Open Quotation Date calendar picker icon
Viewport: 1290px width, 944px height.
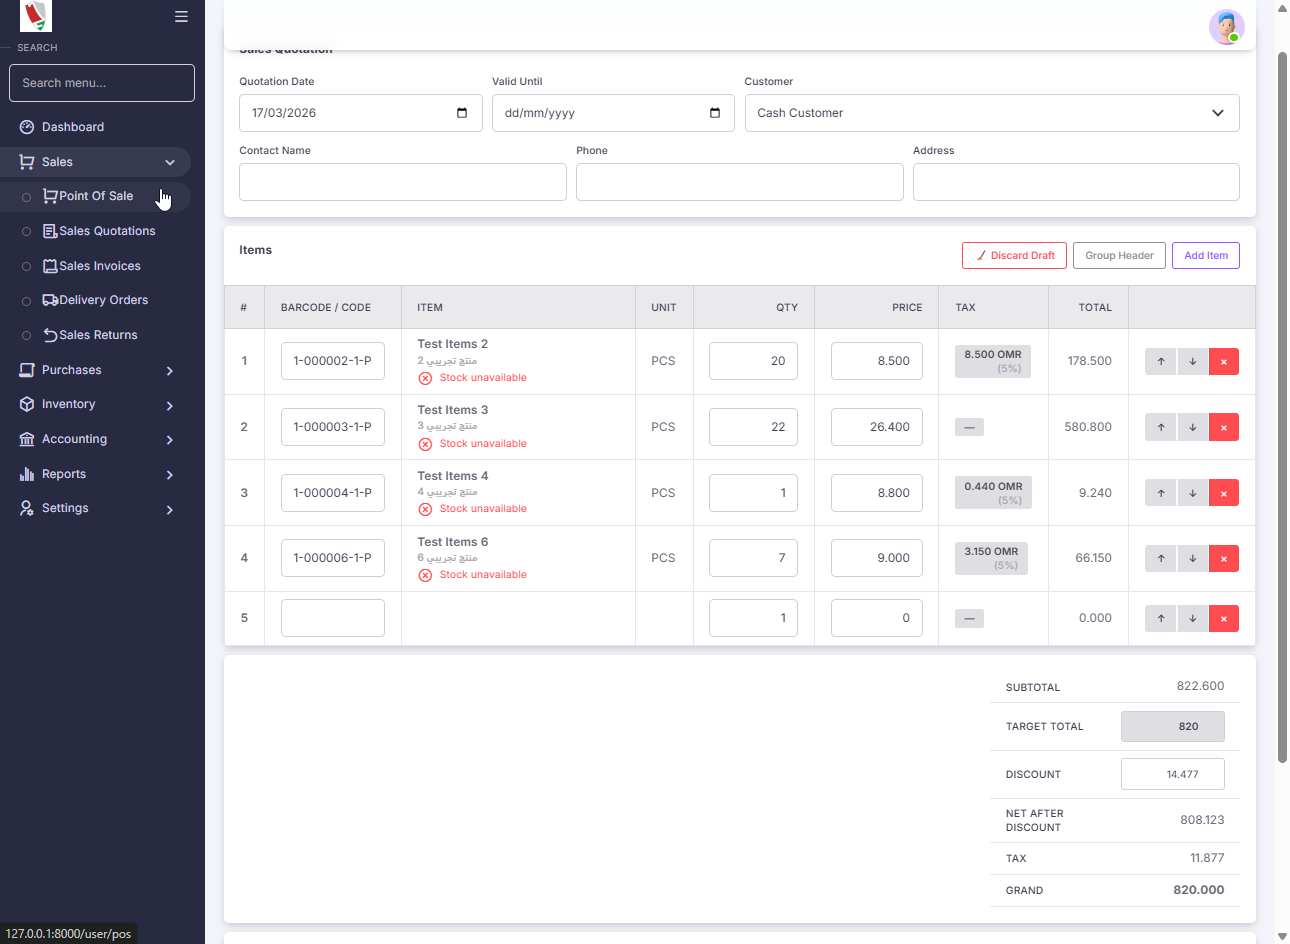(462, 113)
